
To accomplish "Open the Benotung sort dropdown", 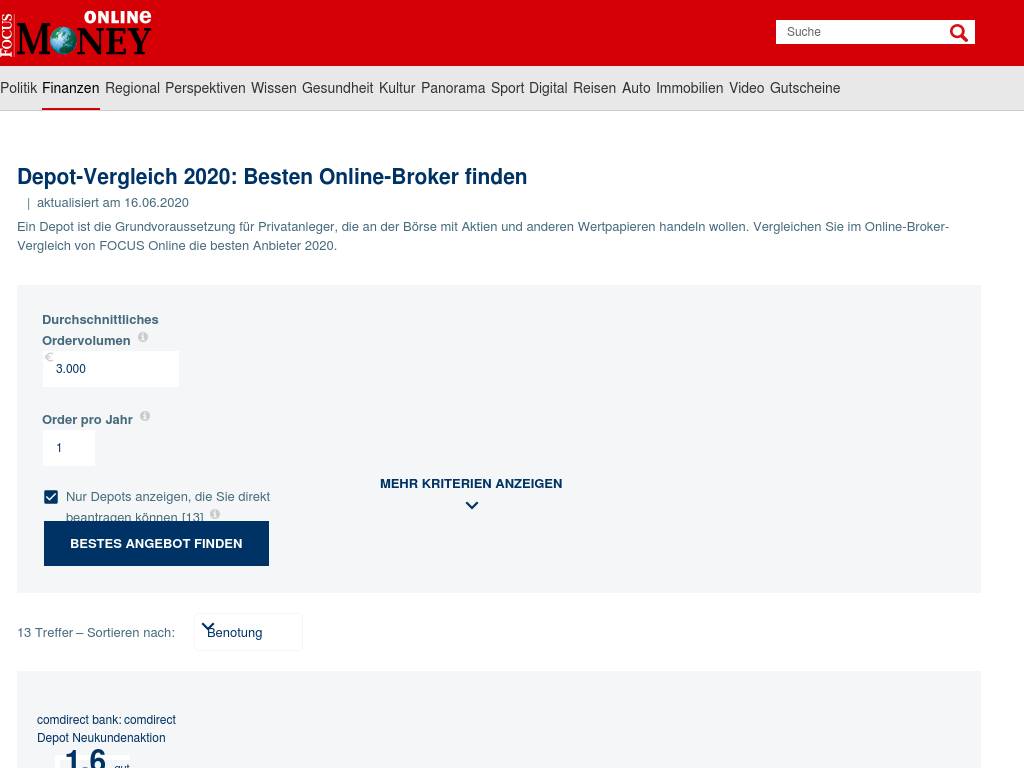I will click(248, 632).
